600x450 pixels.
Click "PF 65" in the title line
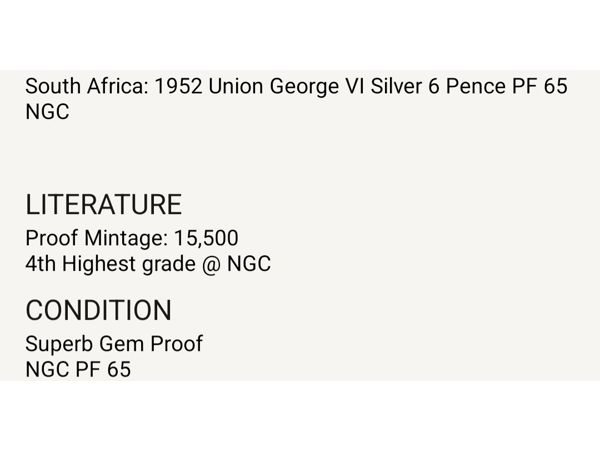(x=538, y=87)
